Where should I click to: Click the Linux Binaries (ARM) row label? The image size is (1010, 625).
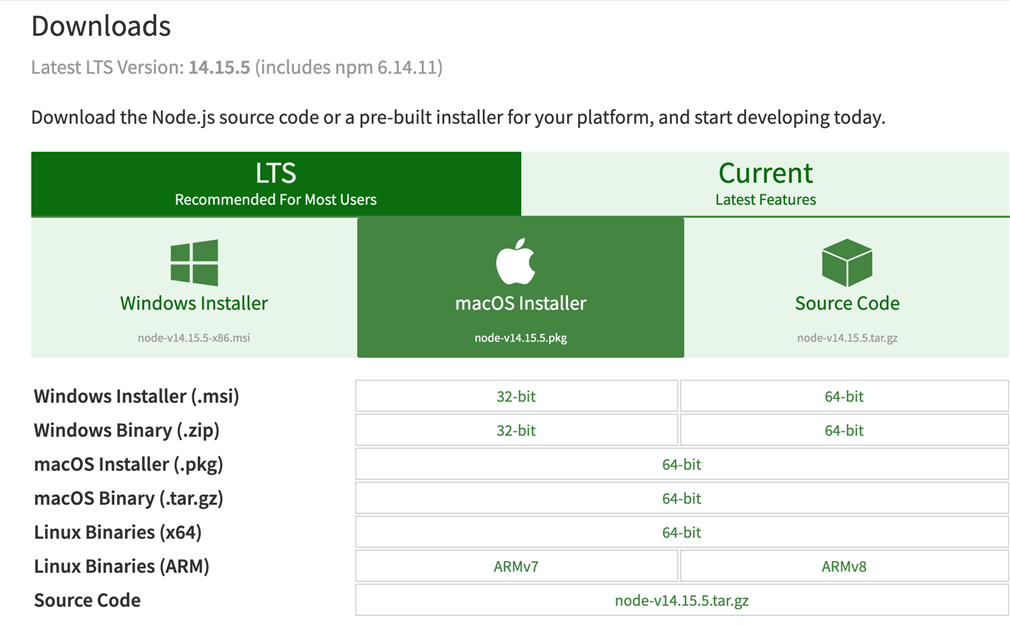(x=121, y=566)
